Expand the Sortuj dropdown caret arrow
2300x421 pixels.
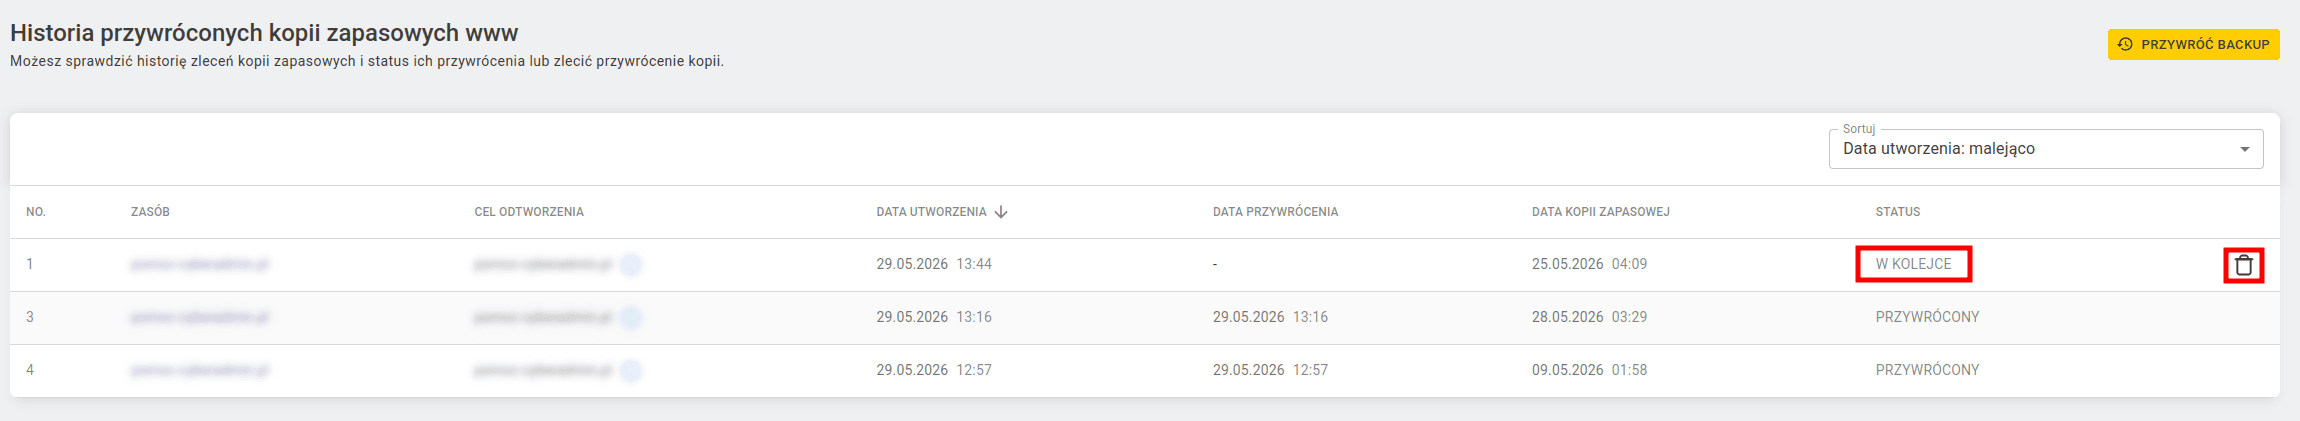pos(2245,149)
